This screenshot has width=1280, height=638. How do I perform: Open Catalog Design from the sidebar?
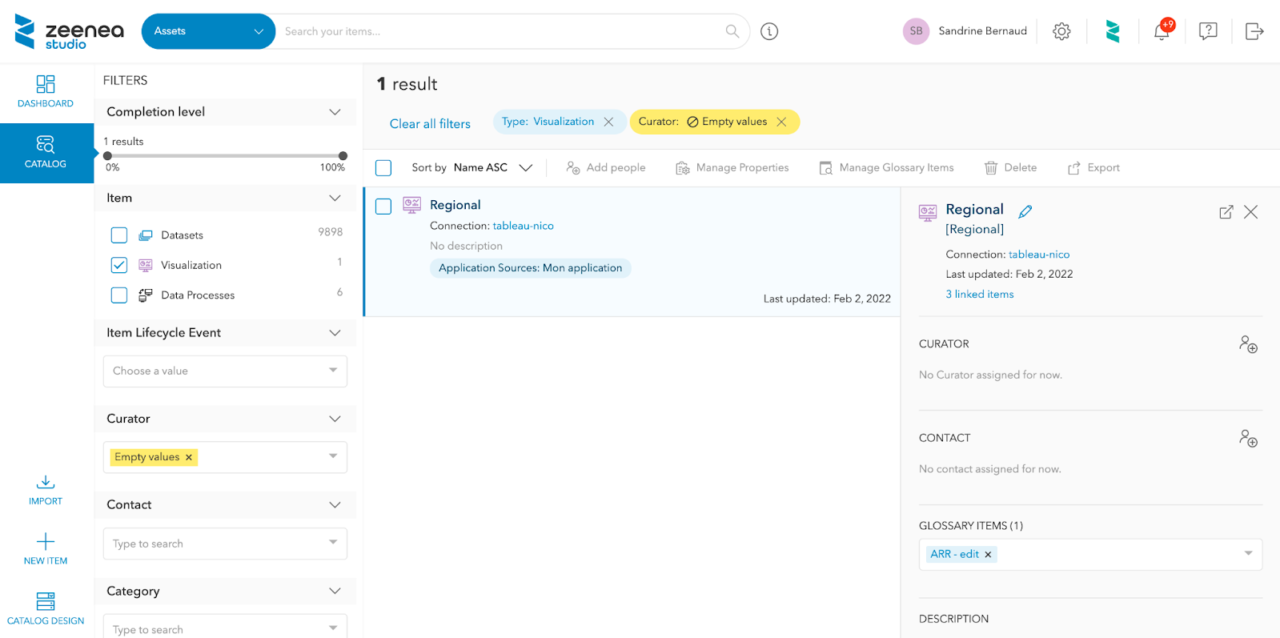(45, 607)
